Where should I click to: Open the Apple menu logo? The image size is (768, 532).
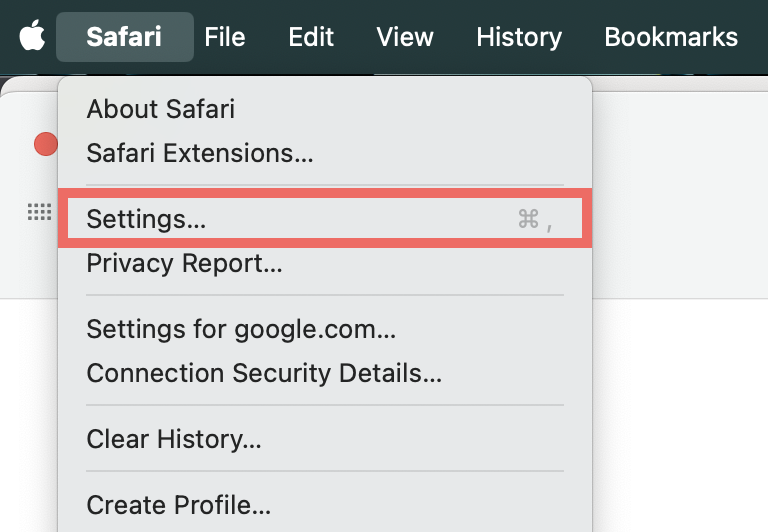(x=32, y=38)
